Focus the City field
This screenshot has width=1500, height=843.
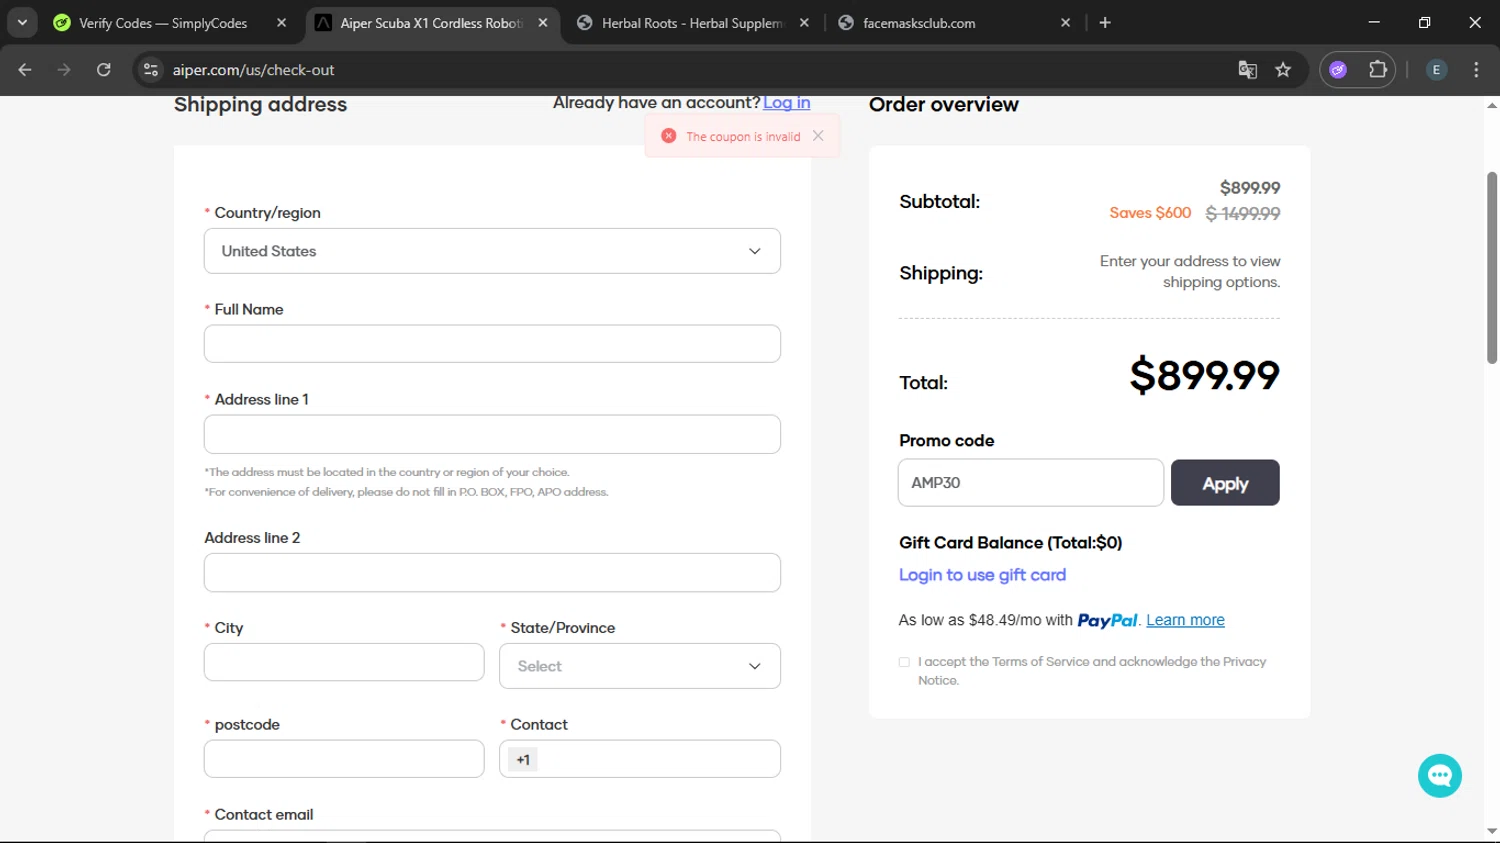(344, 662)
